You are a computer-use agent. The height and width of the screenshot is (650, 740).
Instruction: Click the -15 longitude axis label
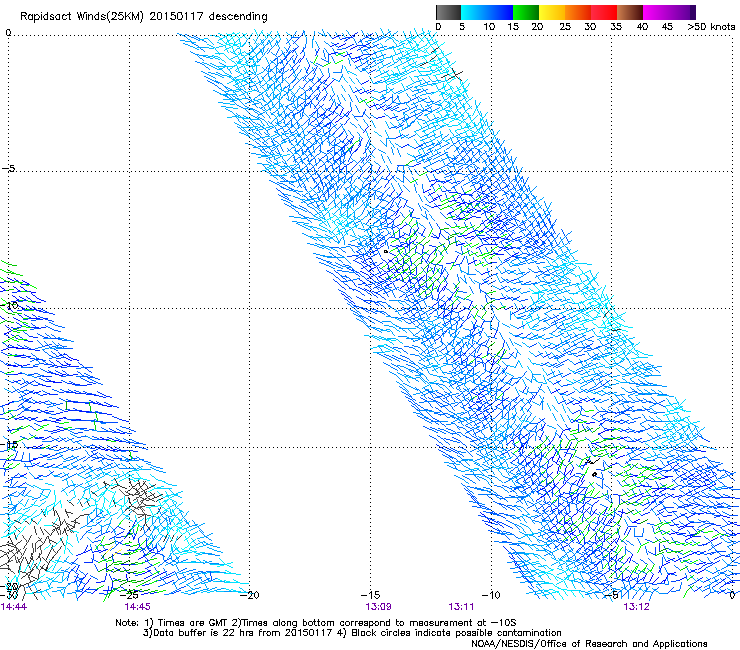(x=370, y=595)
